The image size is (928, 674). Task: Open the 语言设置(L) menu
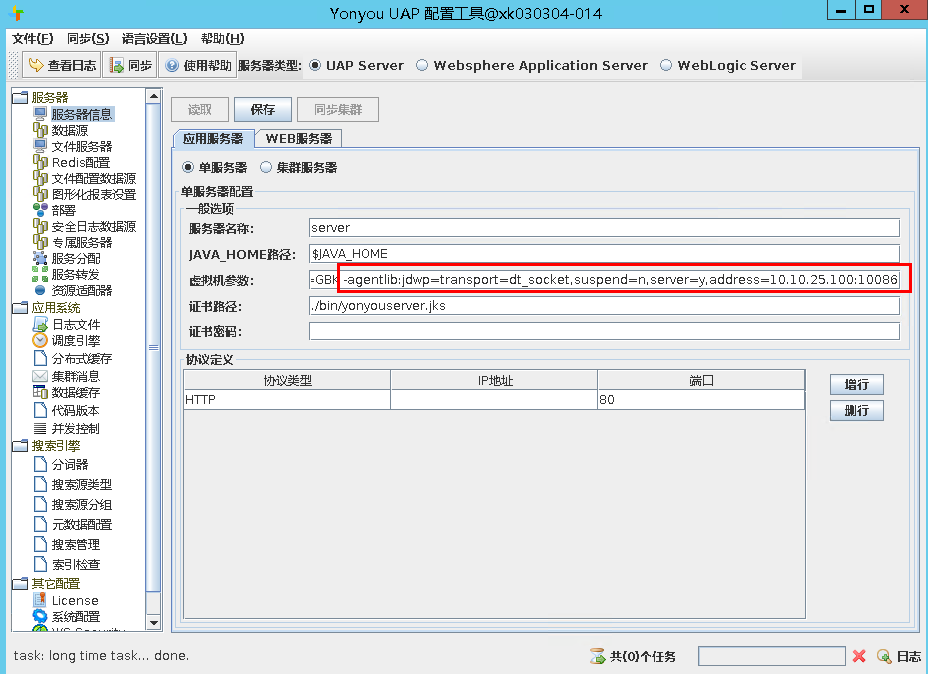(154, 38)
